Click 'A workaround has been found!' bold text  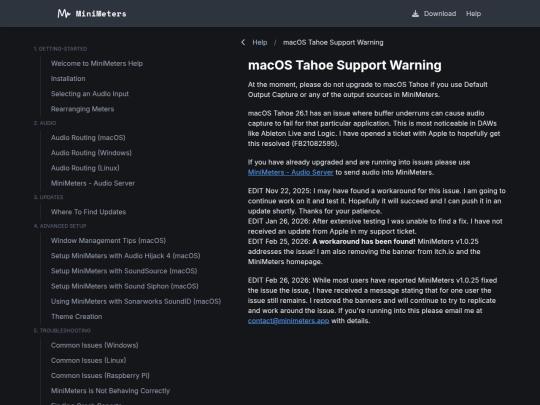(x=364, y=241)
